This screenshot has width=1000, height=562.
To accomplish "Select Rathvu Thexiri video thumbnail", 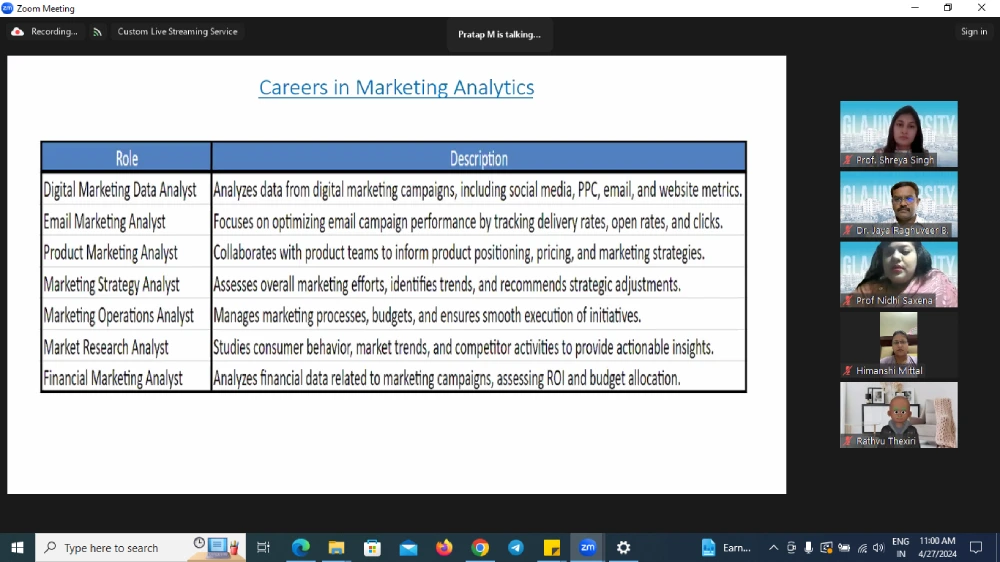I will click(898, 414).
